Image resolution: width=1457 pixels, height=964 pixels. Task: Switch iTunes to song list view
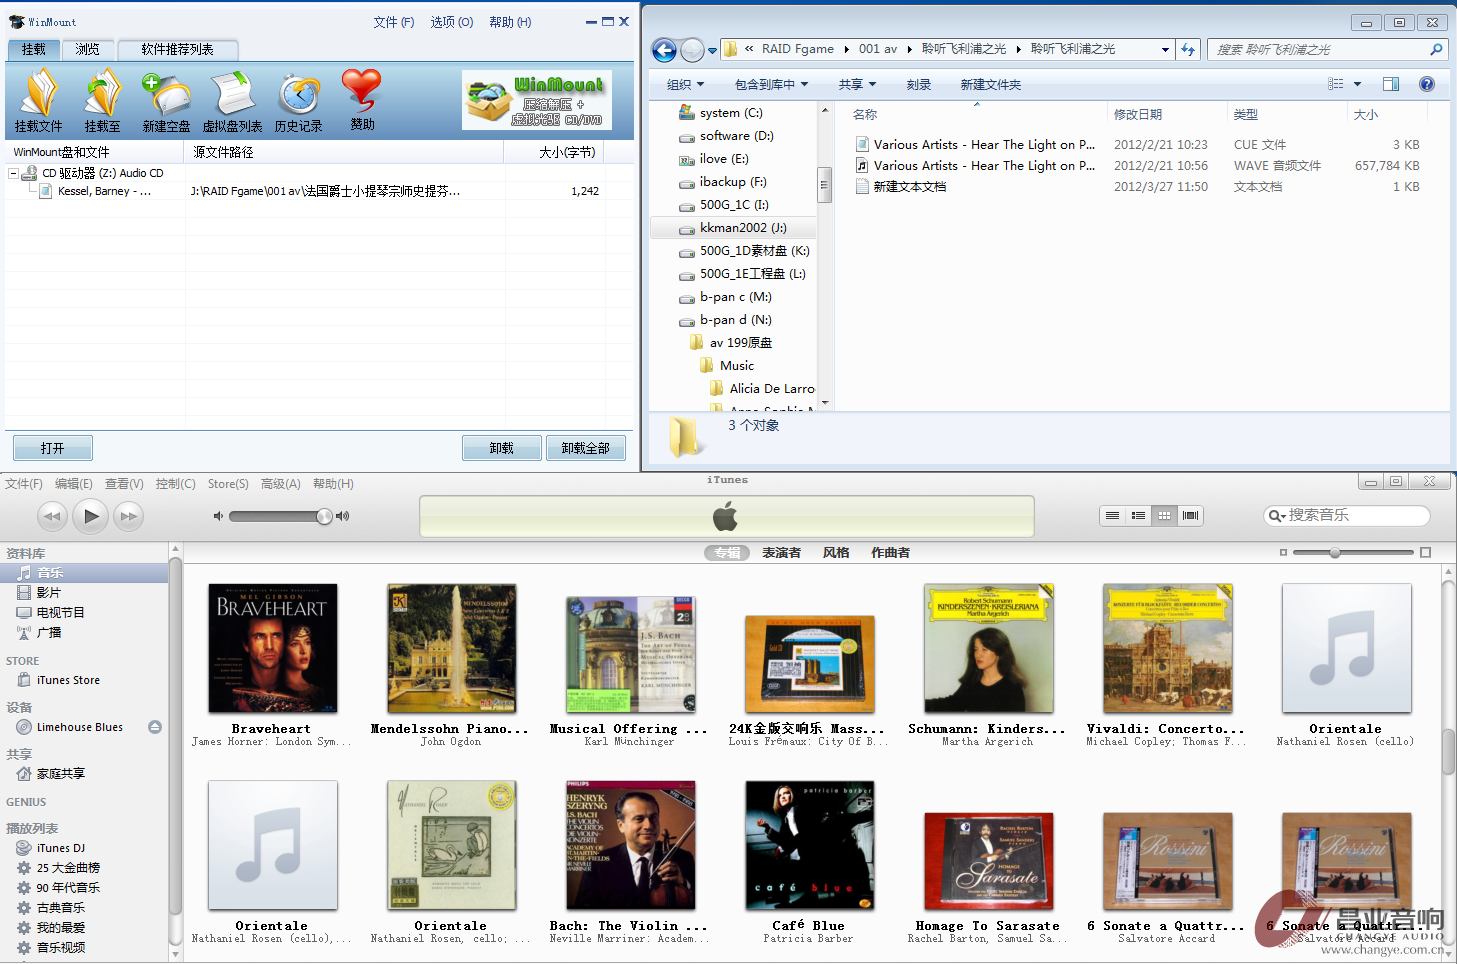(1112, 515)
